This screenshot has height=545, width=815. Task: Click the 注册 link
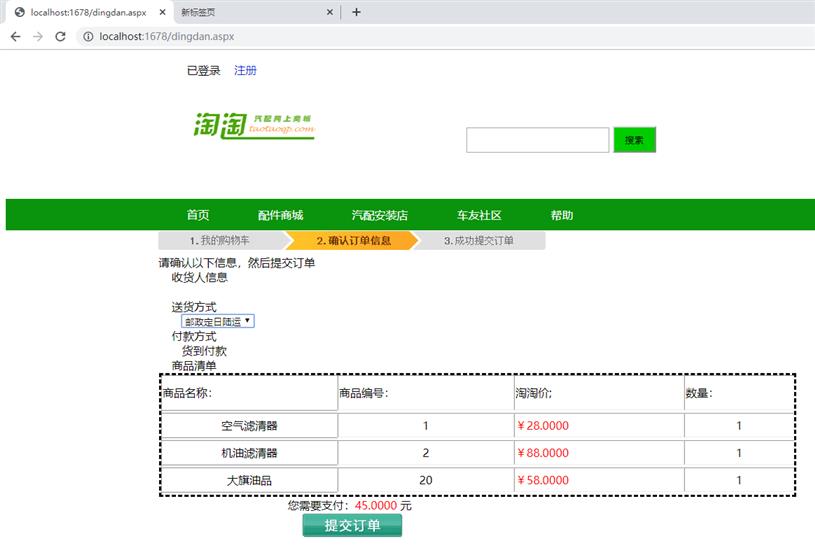245,70
